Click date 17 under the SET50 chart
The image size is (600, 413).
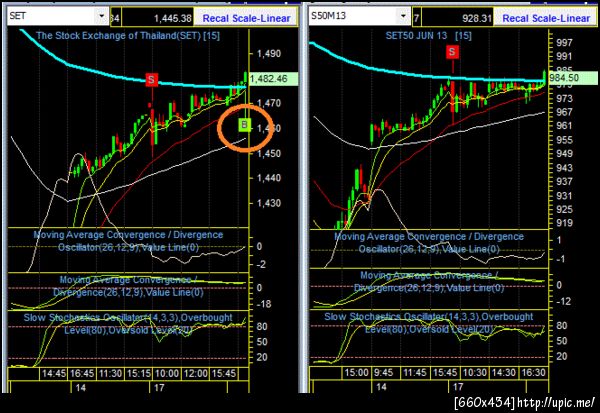pos(458,387)
